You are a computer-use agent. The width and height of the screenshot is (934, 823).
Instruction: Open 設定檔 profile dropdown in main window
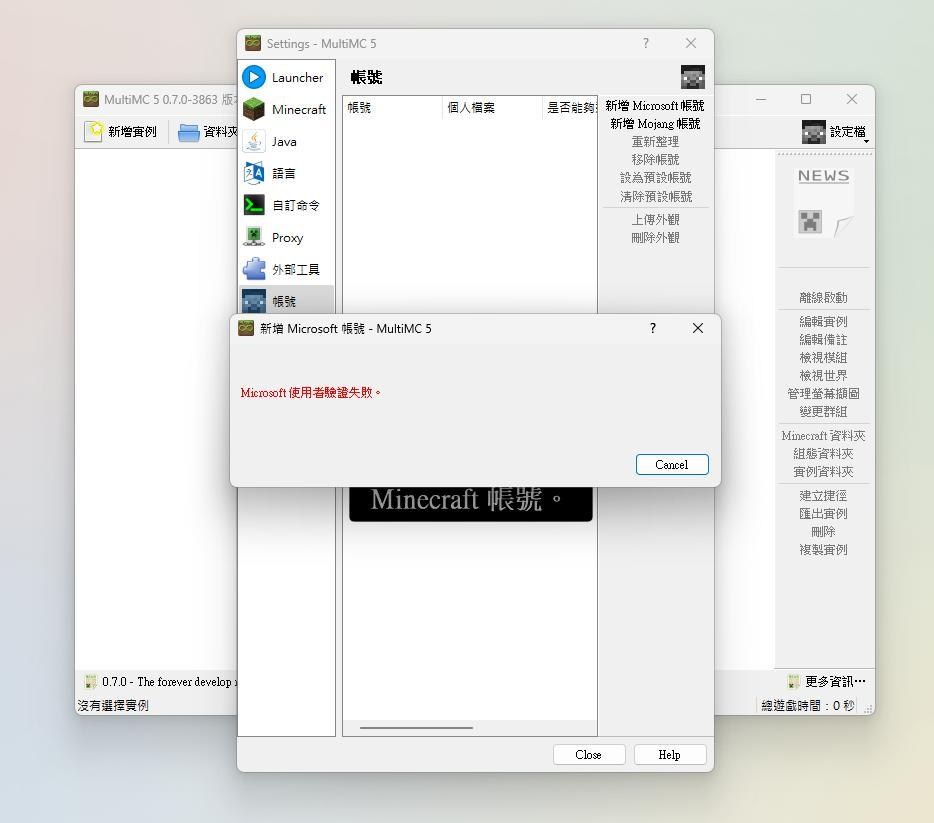pos(835,132)
